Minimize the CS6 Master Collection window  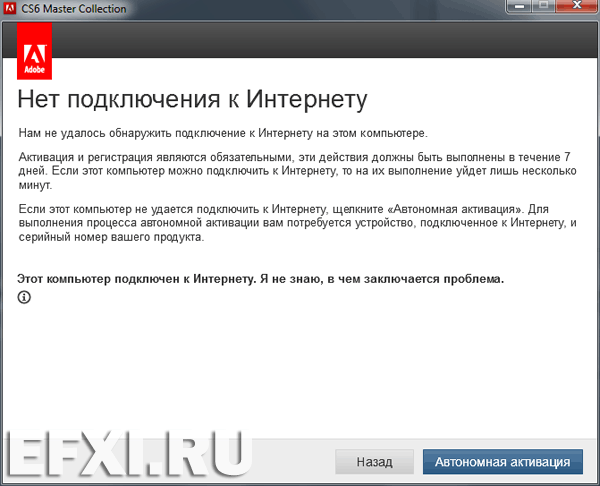pos(519,7)
